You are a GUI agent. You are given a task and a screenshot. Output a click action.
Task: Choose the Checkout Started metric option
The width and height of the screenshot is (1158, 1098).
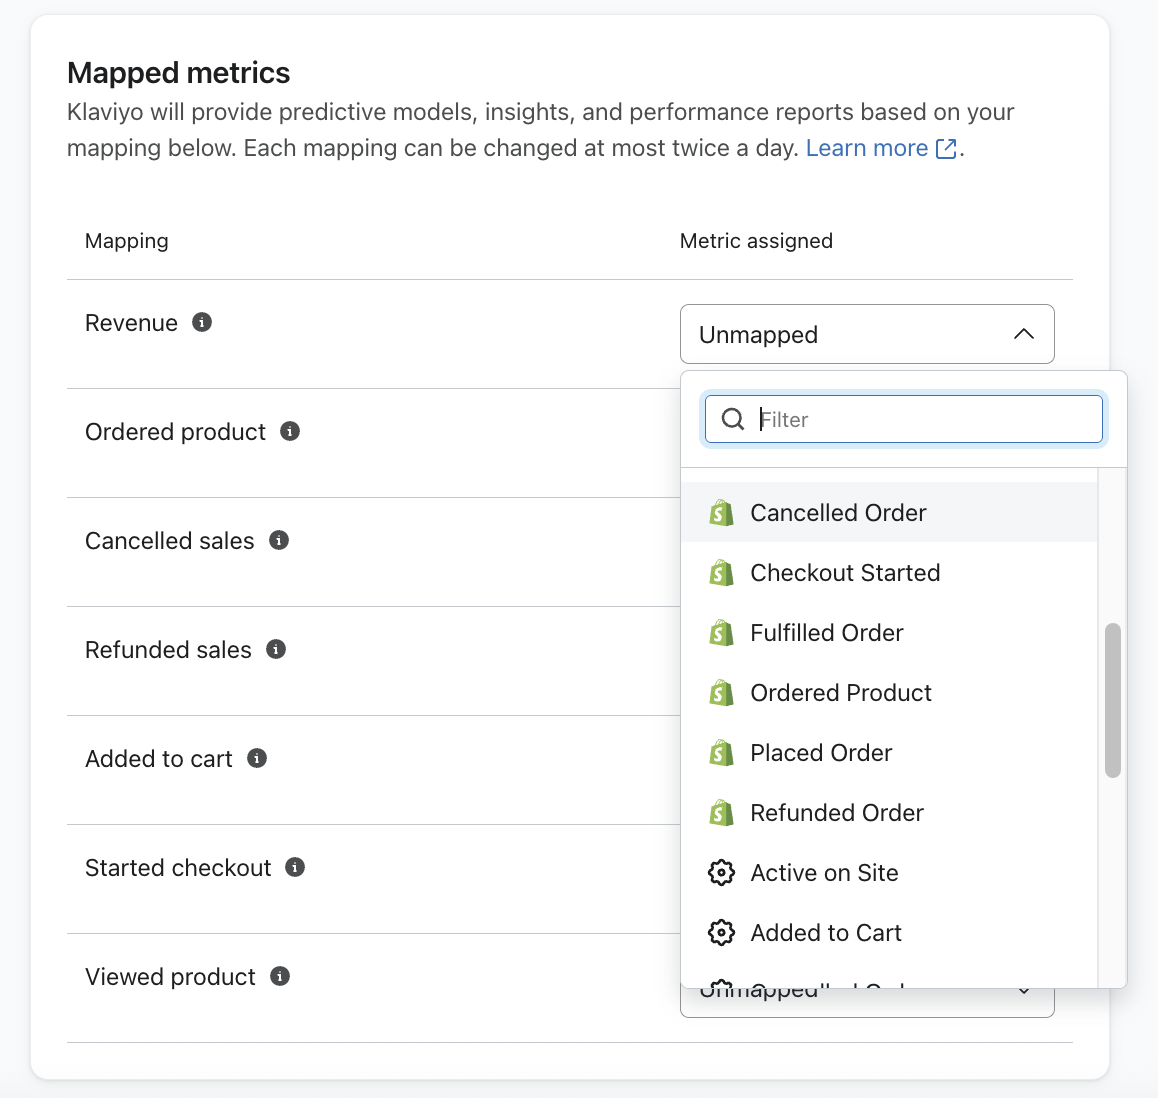point(845,573)
